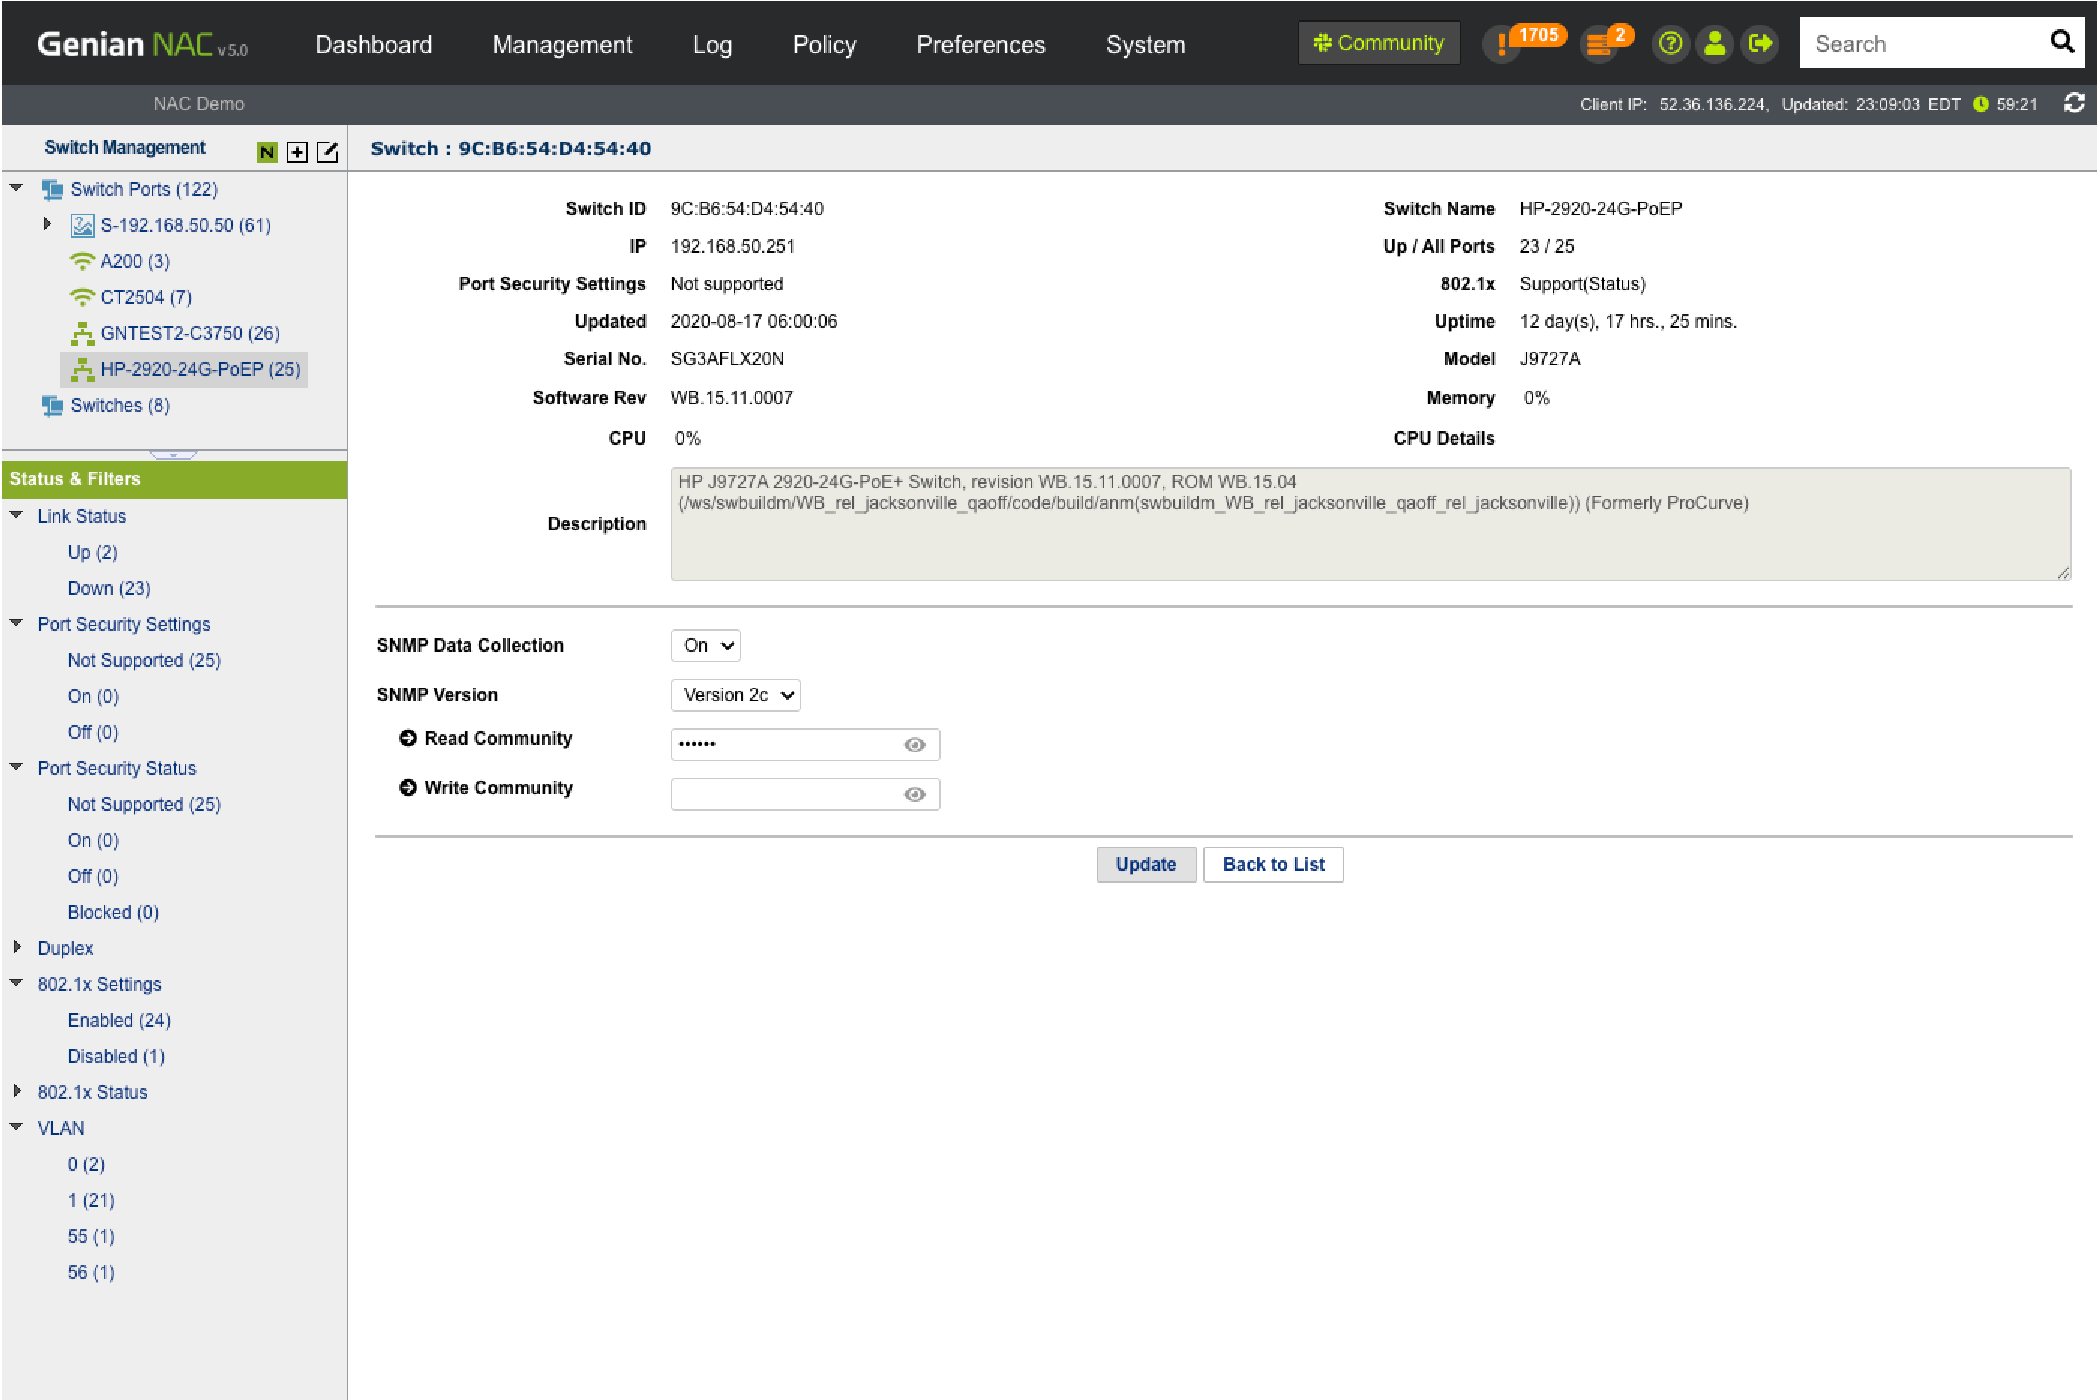Click the edit pencil icon in Switch Management
The height and width of the screenshot is (1400, 2100).
327,152
